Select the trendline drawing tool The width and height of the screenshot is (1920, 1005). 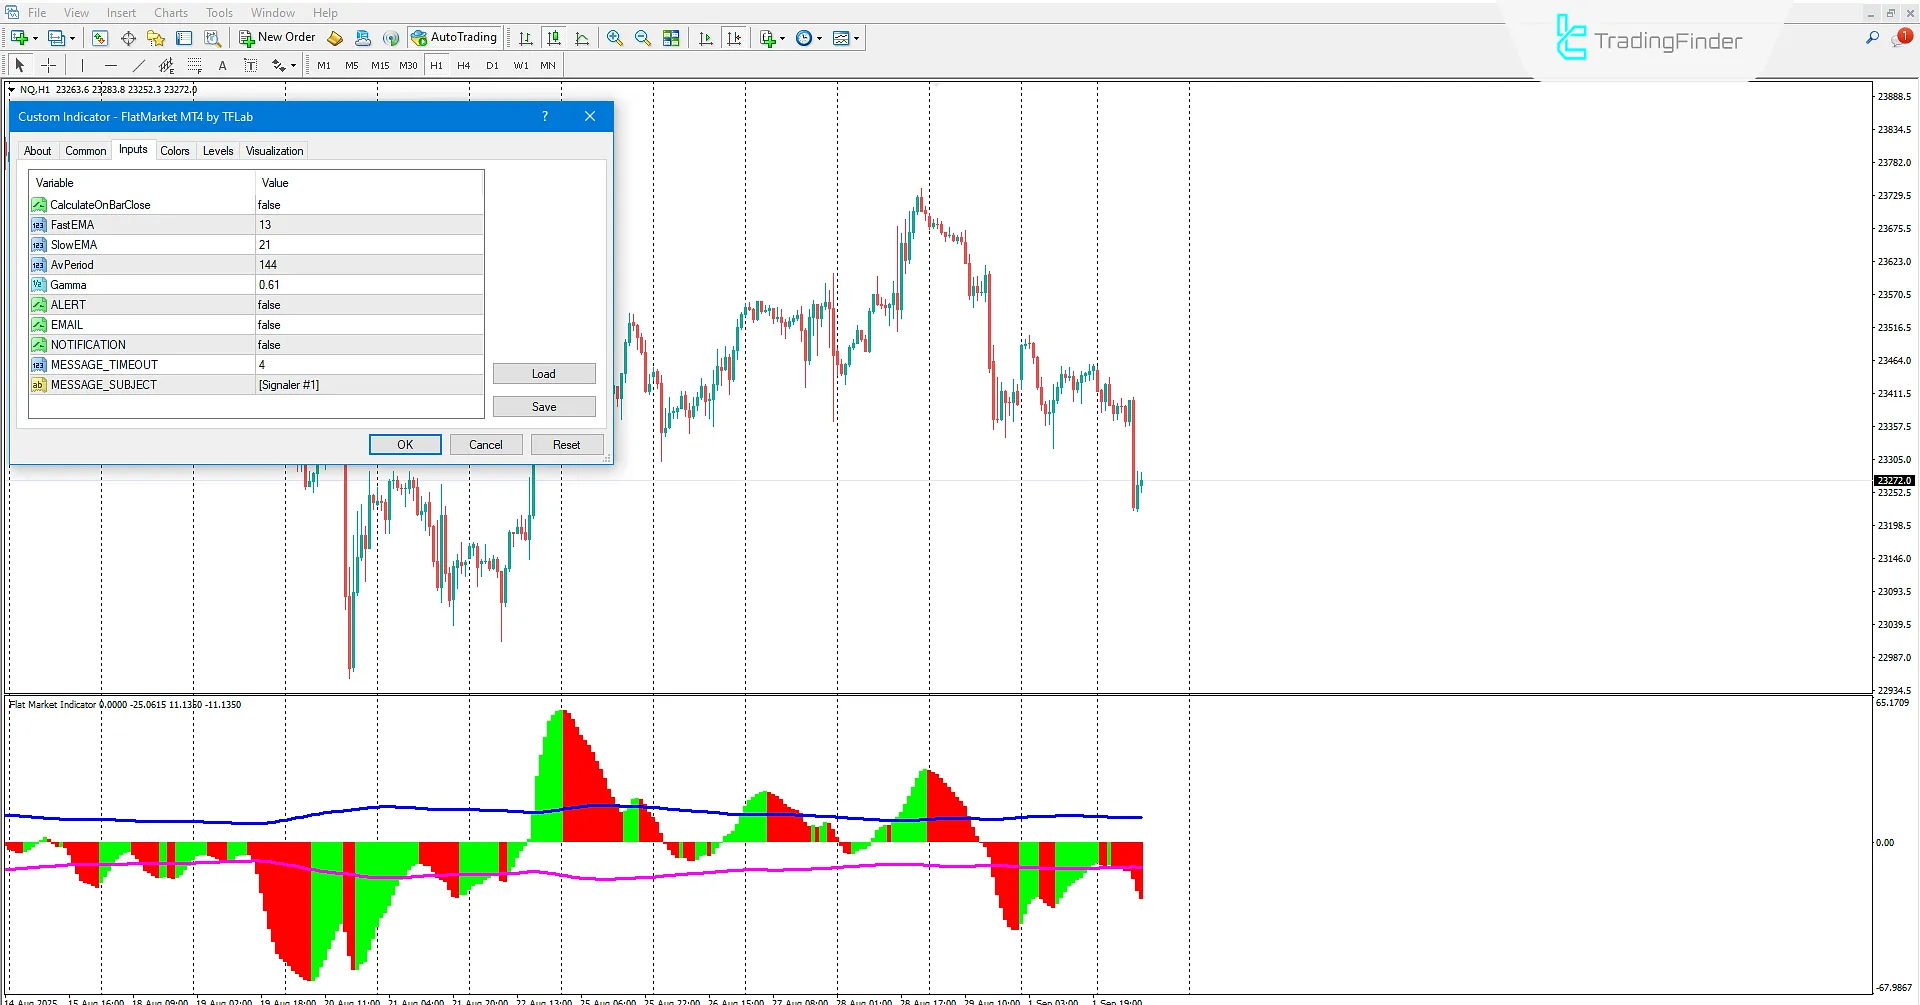[x=139, y=65]
